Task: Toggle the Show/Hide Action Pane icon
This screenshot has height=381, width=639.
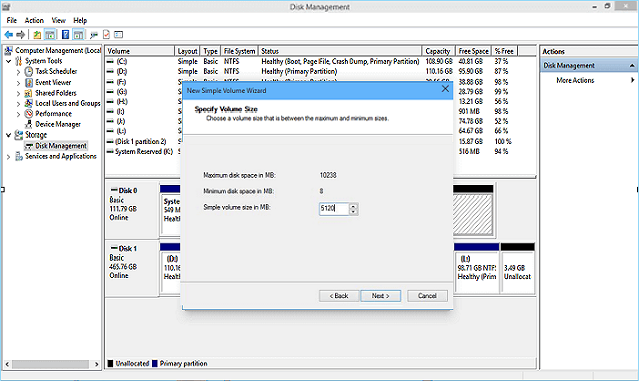Action: coord(79,35)
